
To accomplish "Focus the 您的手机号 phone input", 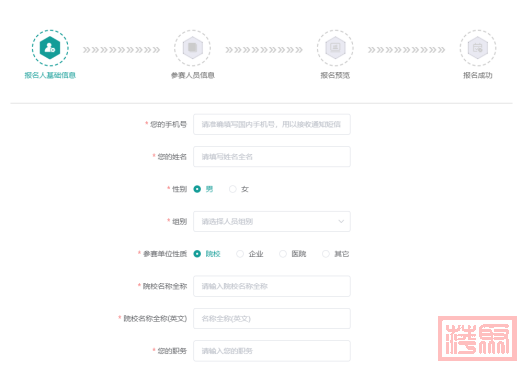I will coord(272,124).
